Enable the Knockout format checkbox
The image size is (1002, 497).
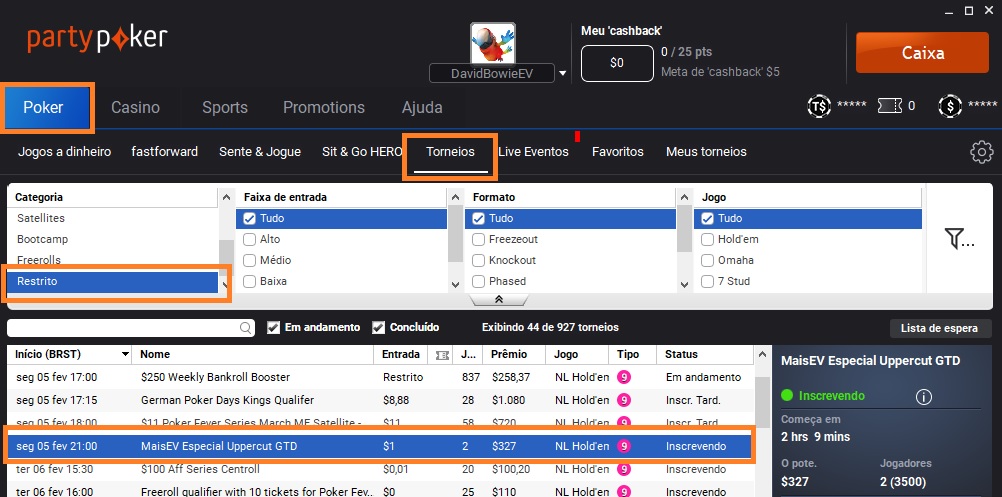click(478, 261)
